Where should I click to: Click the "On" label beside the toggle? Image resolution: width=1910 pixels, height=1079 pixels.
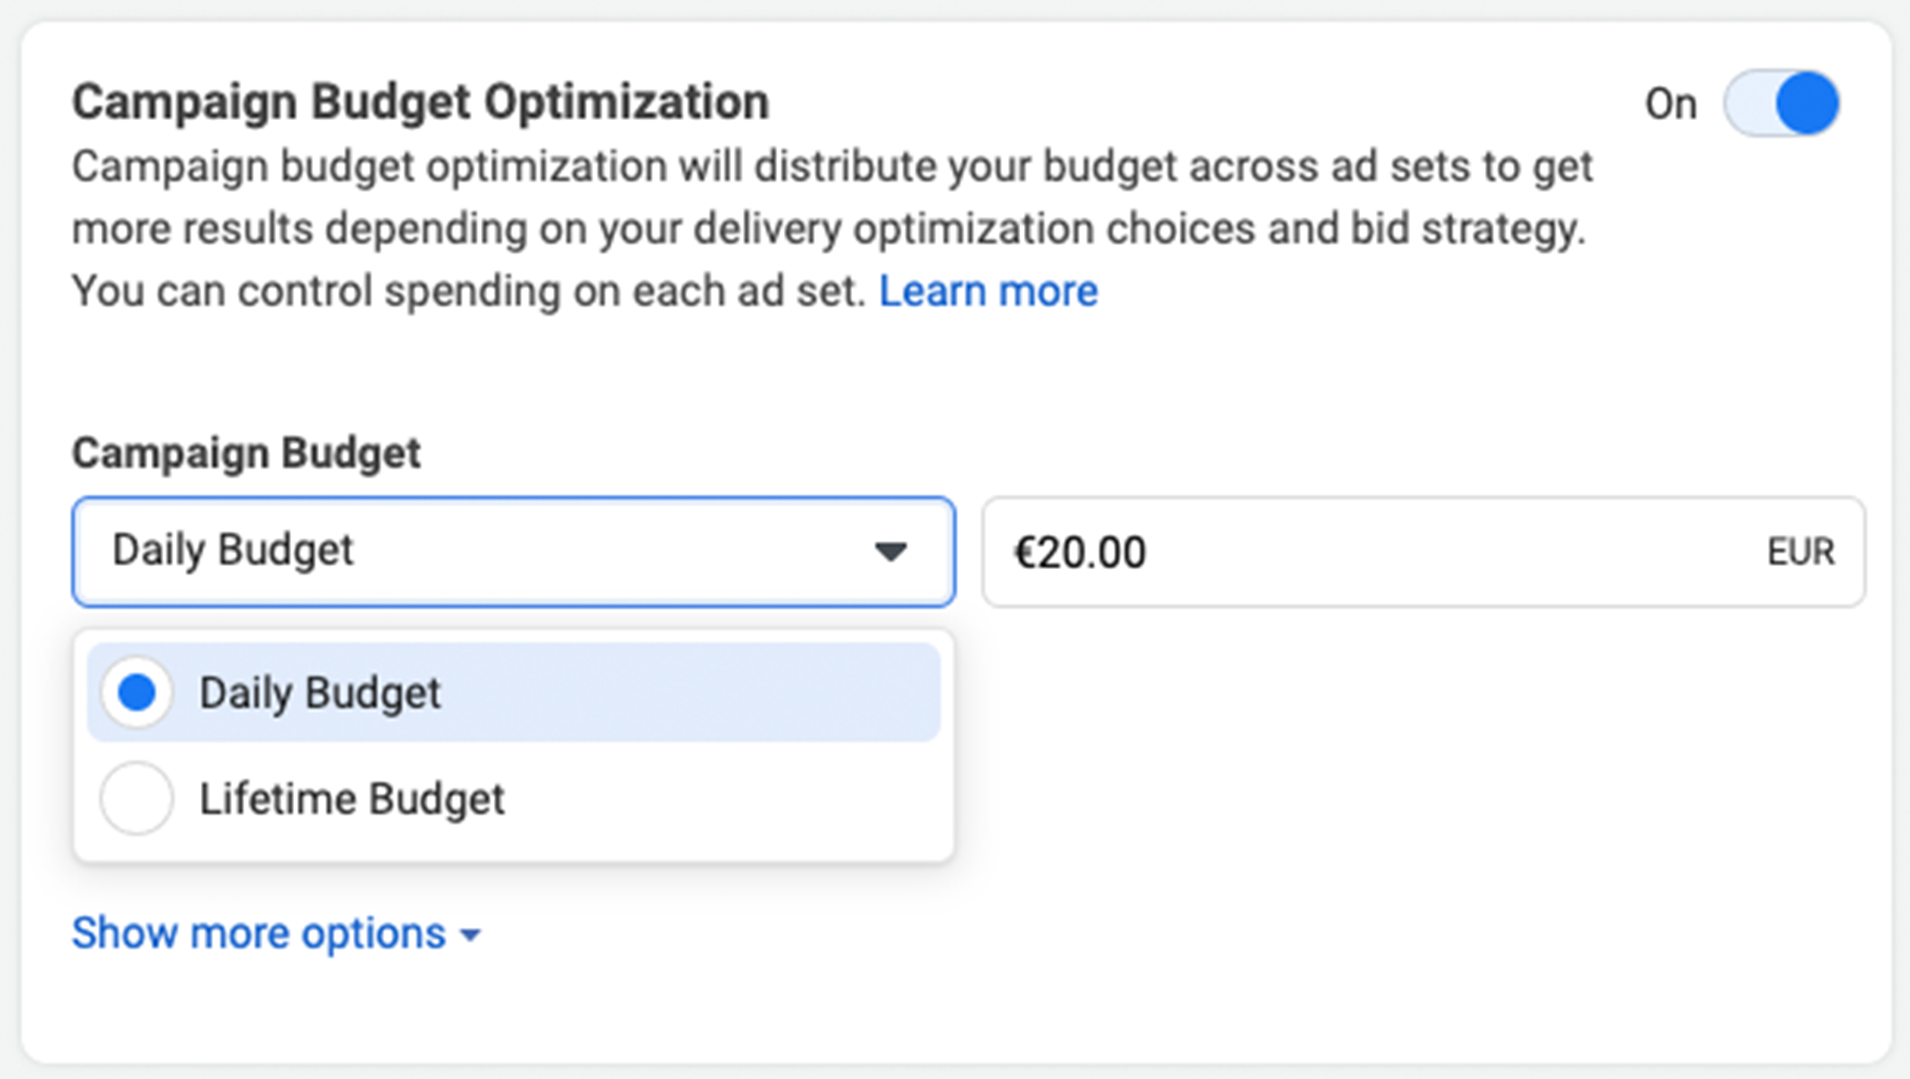(x=1670, y=104)
